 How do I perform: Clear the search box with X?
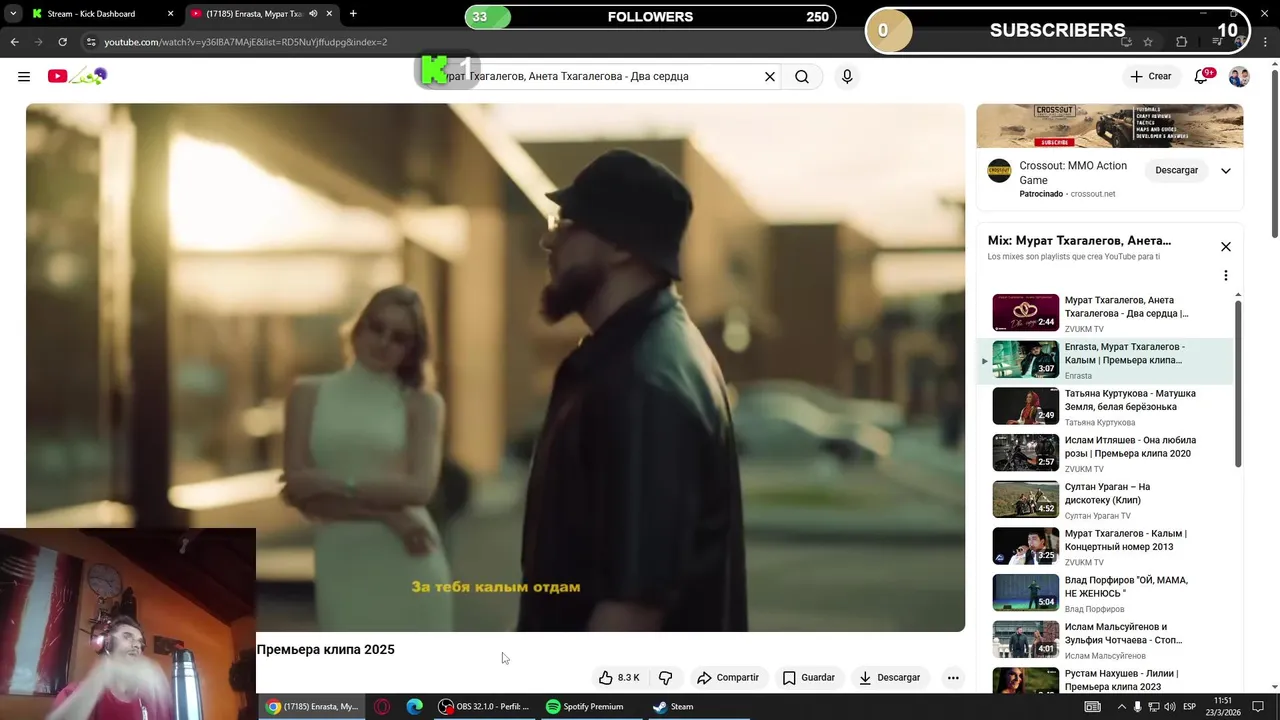pyautogui.click(x=770, y=76)
